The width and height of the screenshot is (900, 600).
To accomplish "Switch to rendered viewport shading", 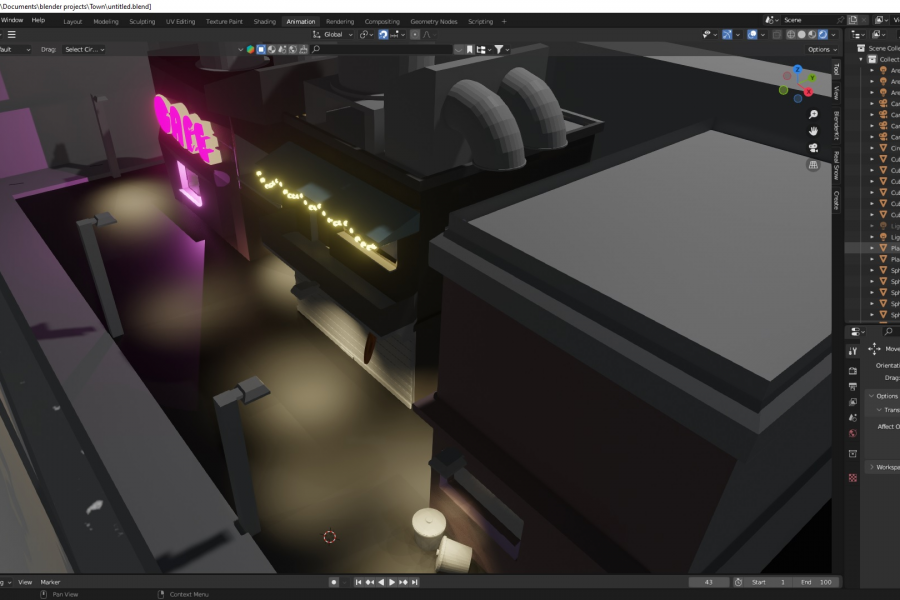I will (823, 34).
